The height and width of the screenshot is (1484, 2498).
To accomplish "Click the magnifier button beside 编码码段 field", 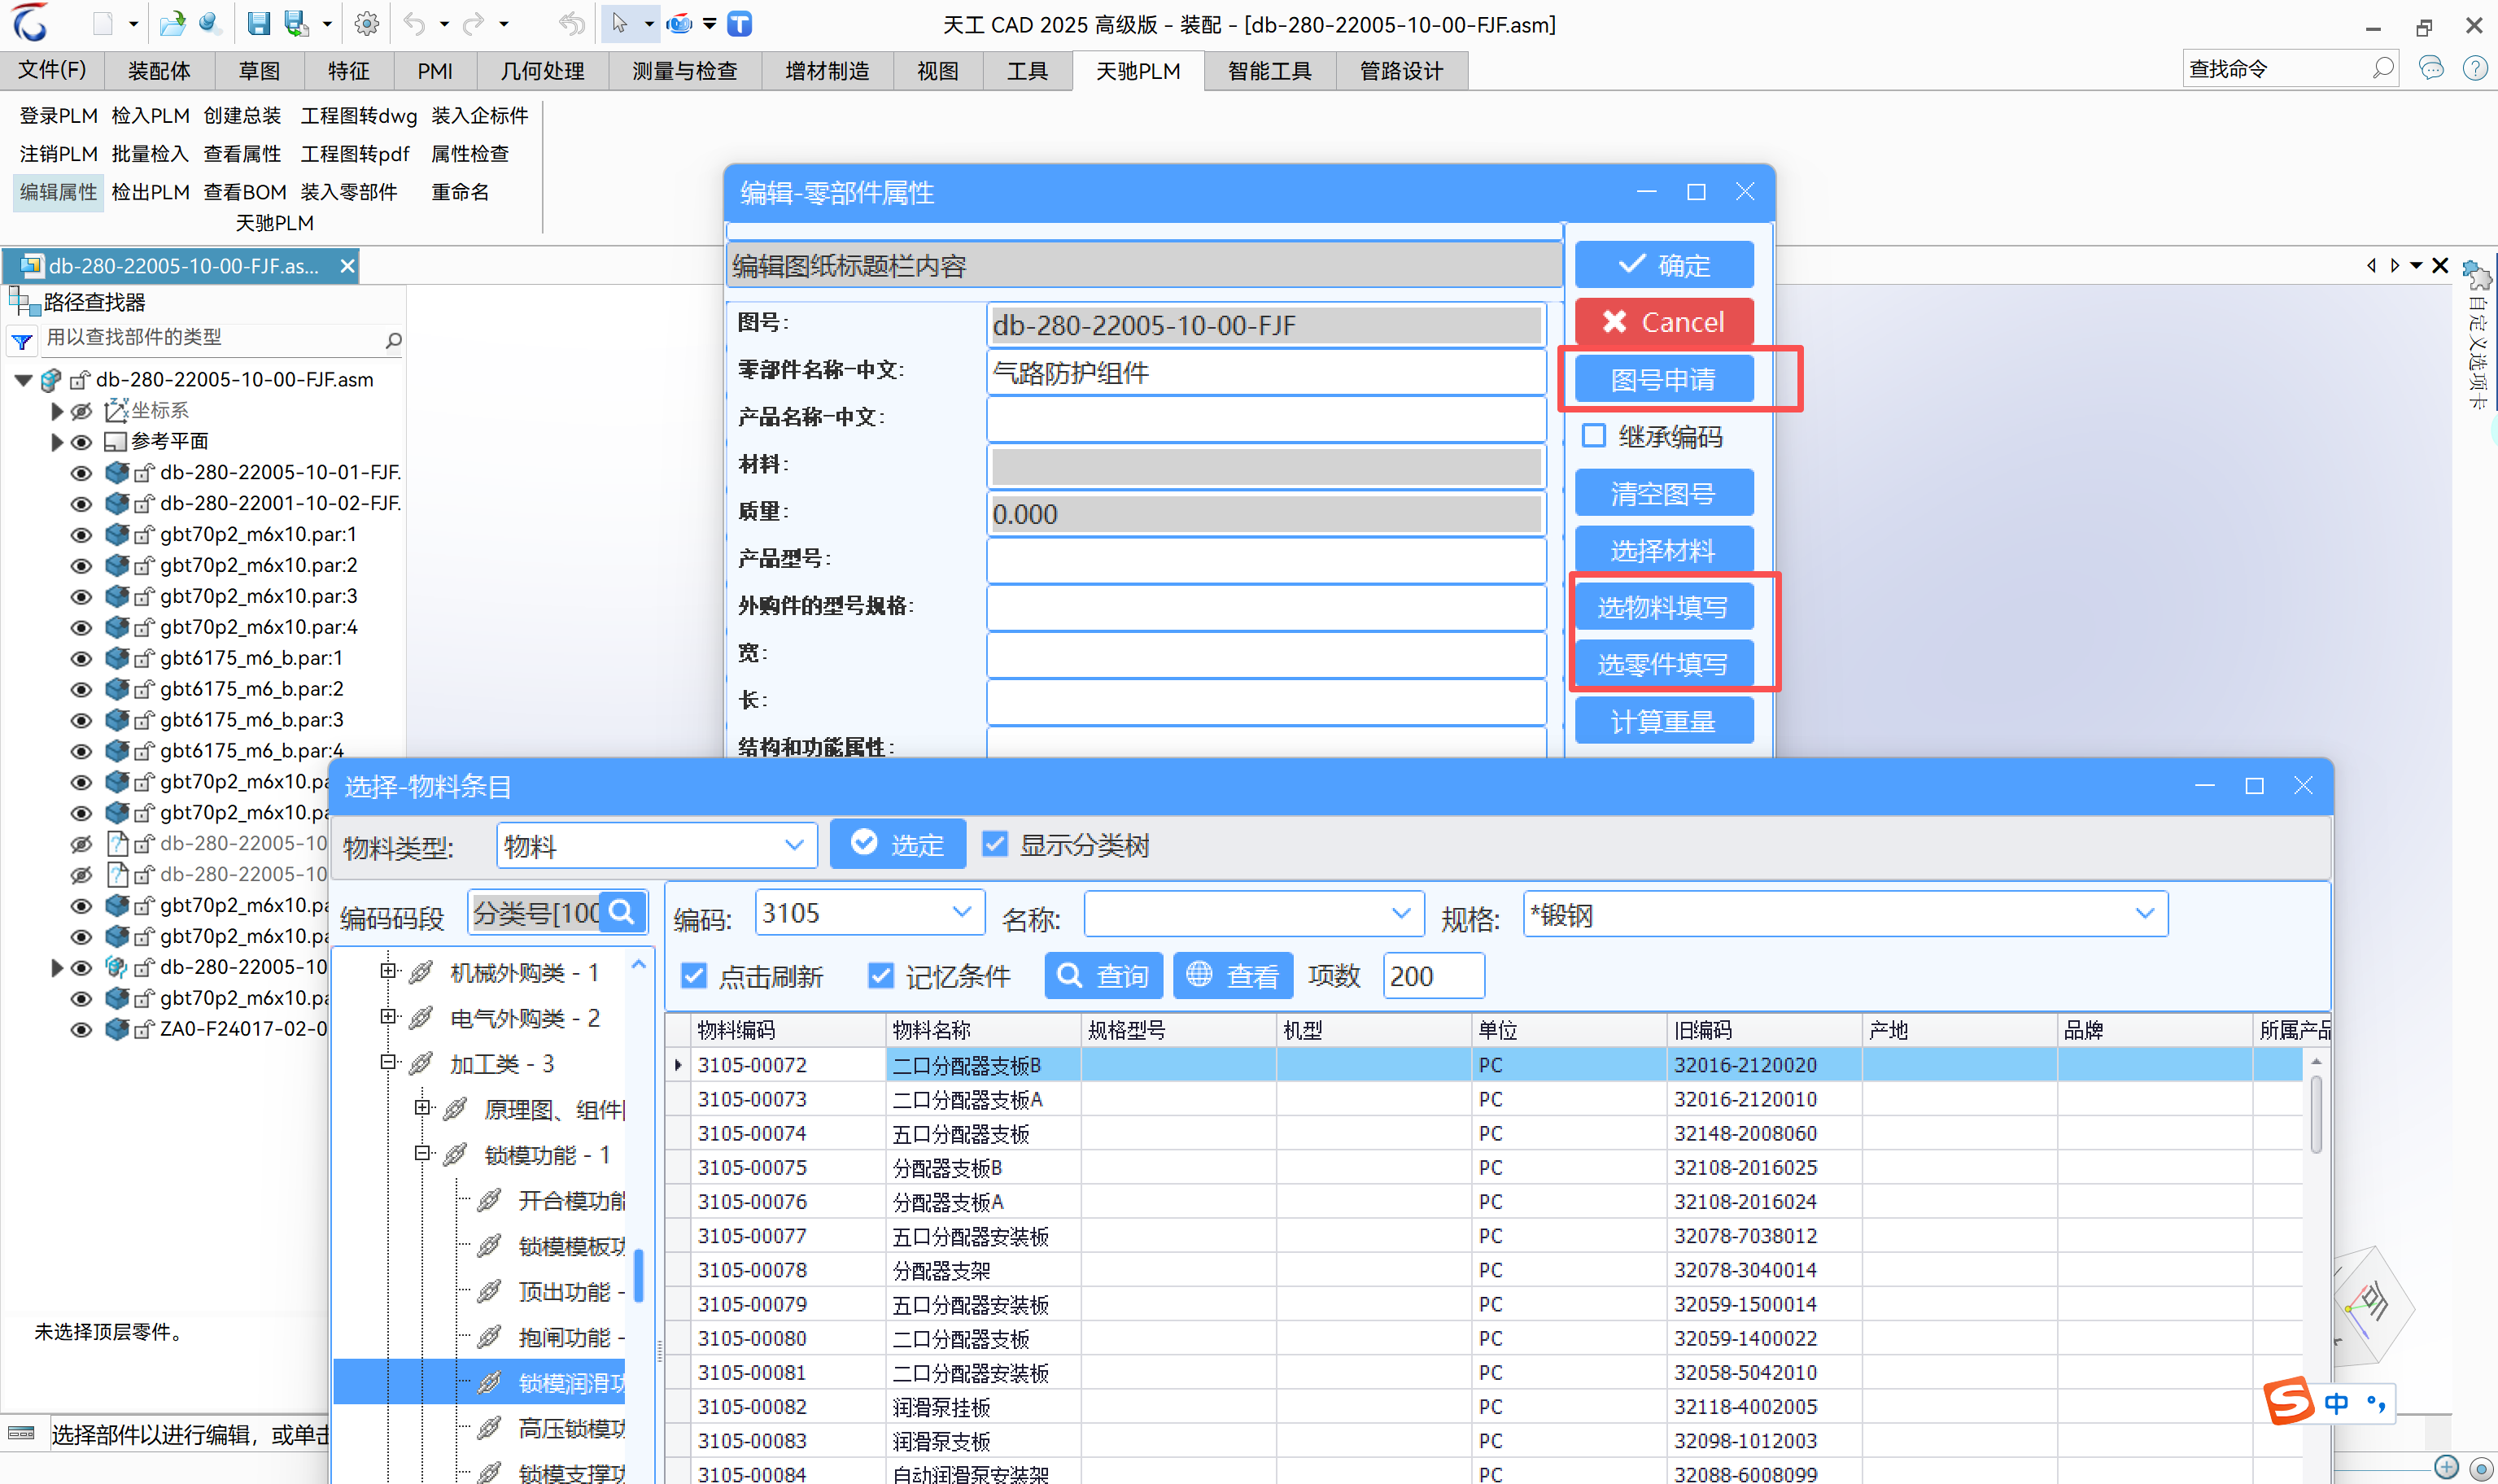I will pyautogui.click(x=622, y=912).
